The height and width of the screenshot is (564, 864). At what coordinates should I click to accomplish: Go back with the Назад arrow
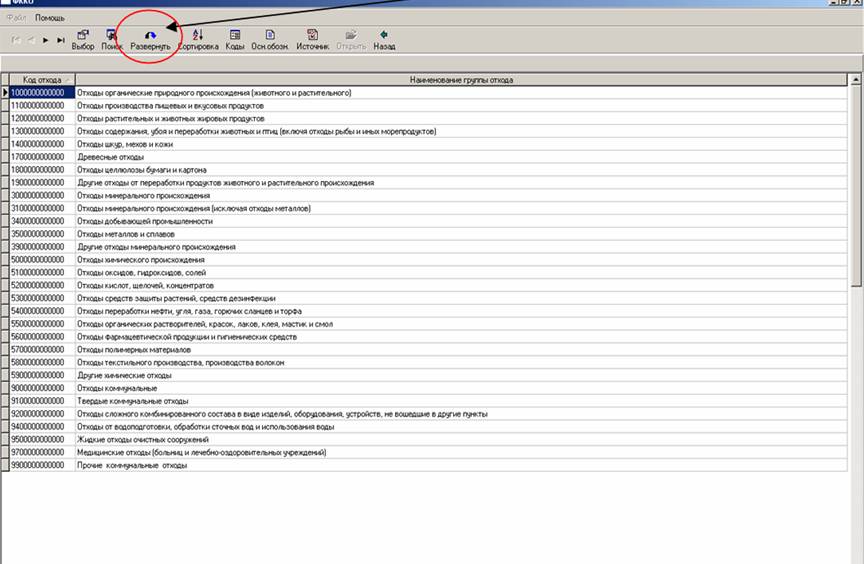pyautogui.click(x=384, y=38)
